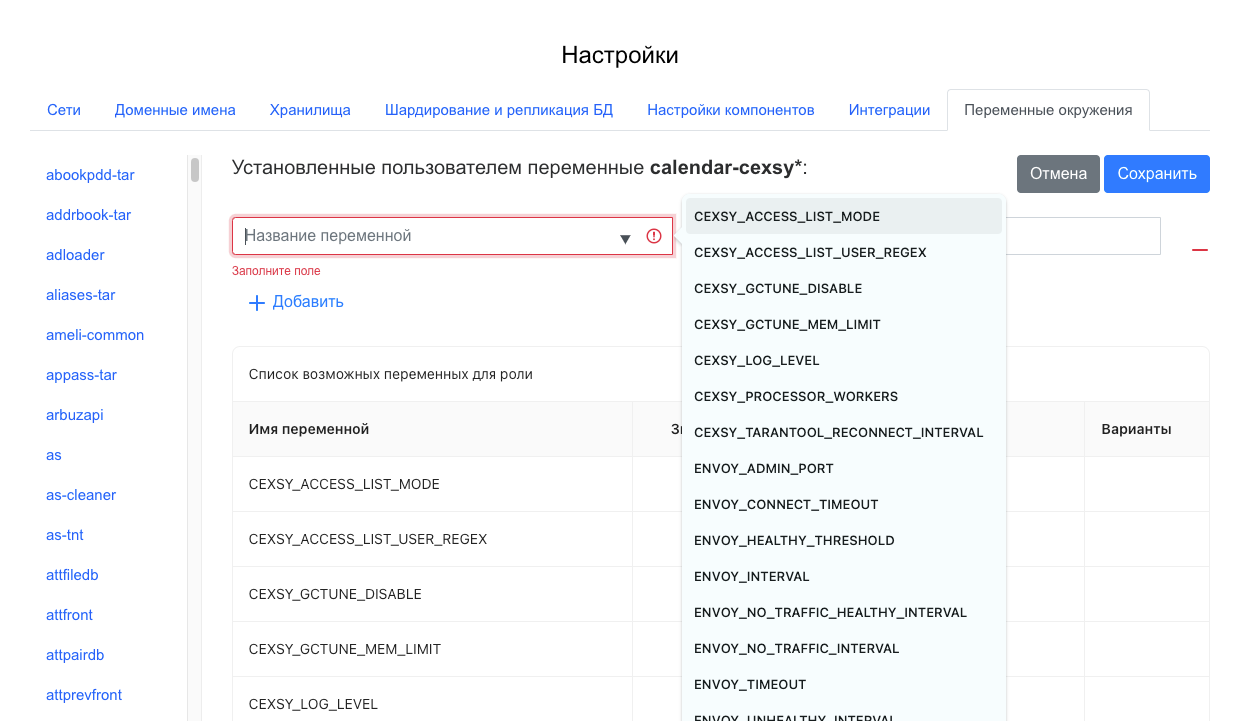Click the red error warning icon in field

pos(654,236)
